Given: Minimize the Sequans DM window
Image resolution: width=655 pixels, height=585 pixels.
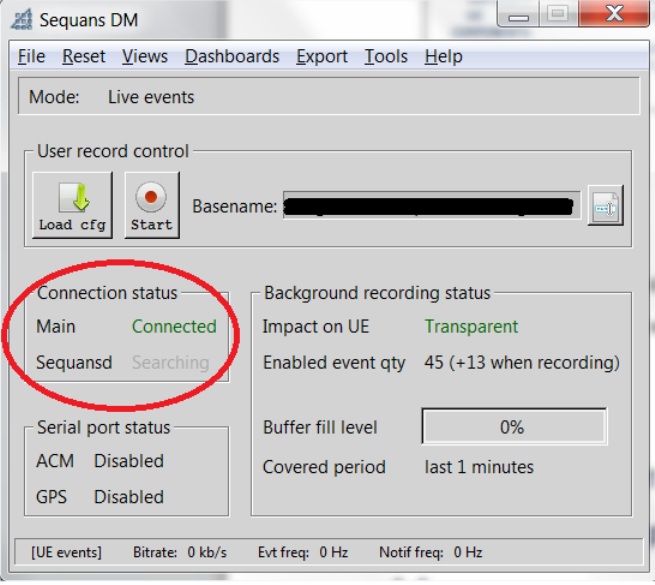Looking at the screenshot, I should (518, 15).
